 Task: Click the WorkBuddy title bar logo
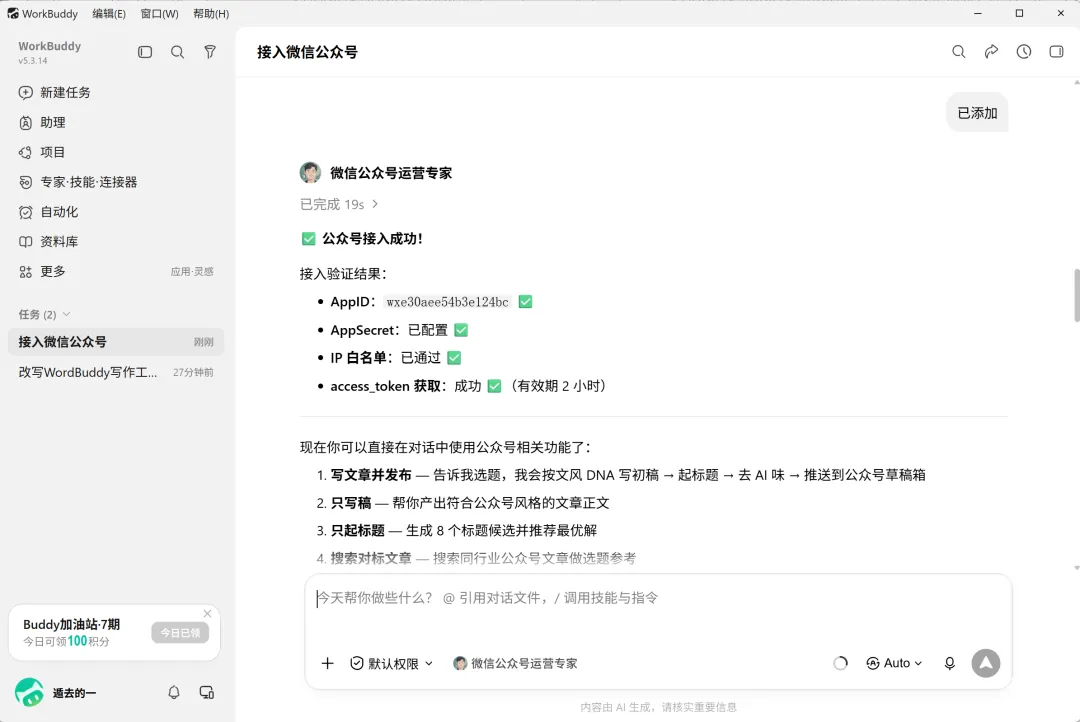pyautogui.click(x=13, y=13)
